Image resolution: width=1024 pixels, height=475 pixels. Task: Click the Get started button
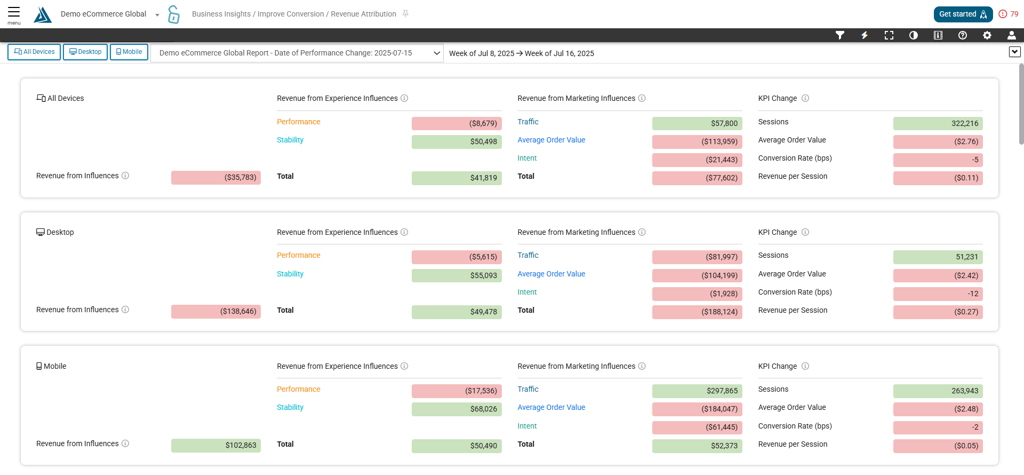point(963,14)
